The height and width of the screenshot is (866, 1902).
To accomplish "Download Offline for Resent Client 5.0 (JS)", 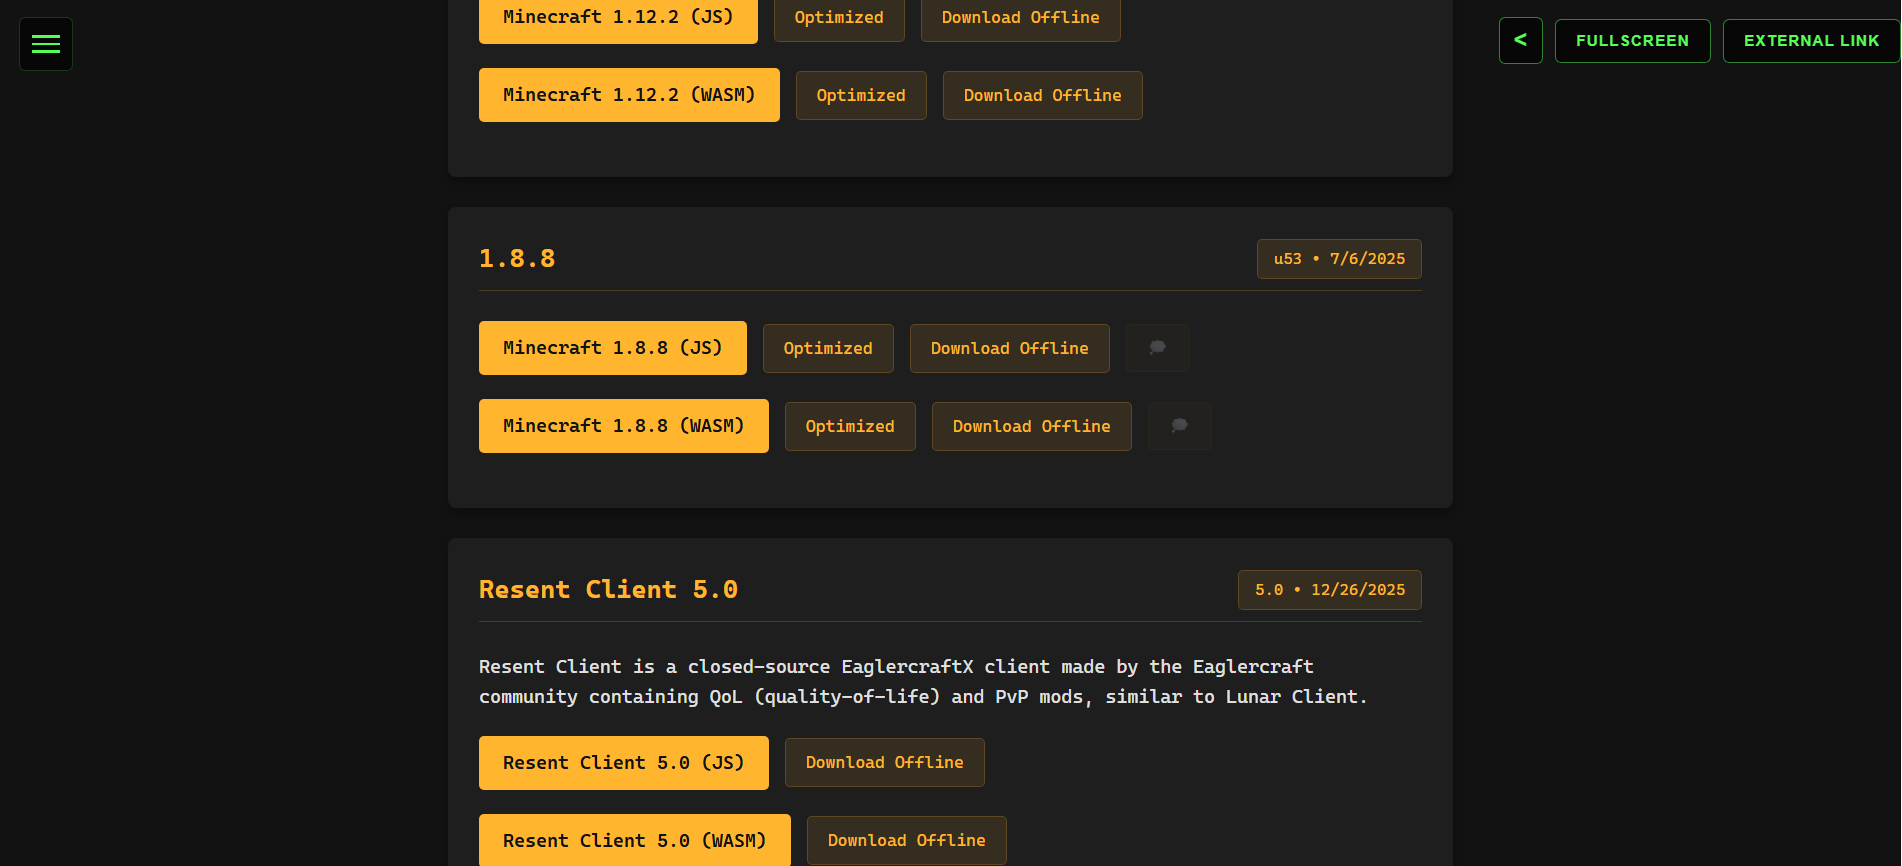I will [x=884, y=763].
